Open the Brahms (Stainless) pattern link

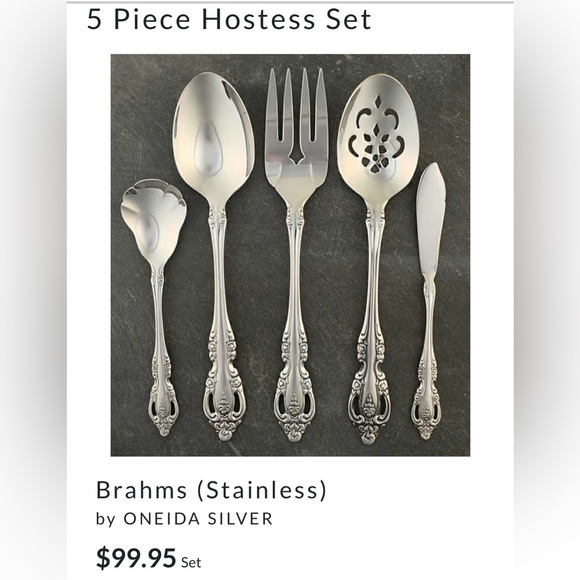point(212,490)
